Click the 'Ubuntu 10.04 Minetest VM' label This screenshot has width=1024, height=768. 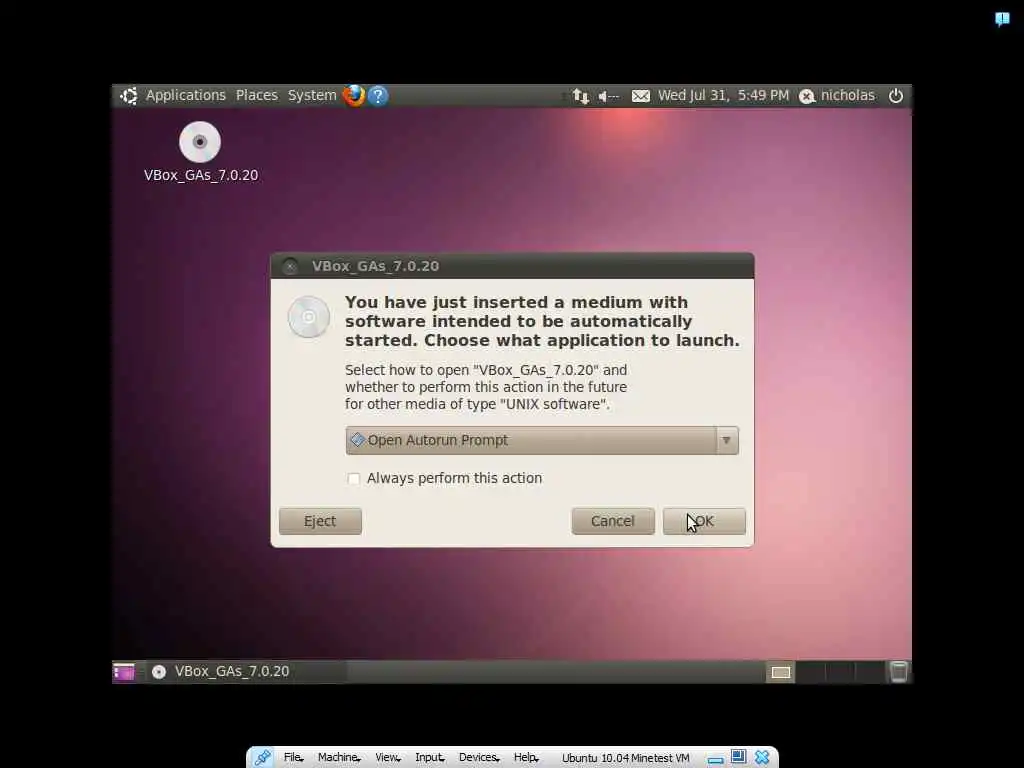pos(626,758)
